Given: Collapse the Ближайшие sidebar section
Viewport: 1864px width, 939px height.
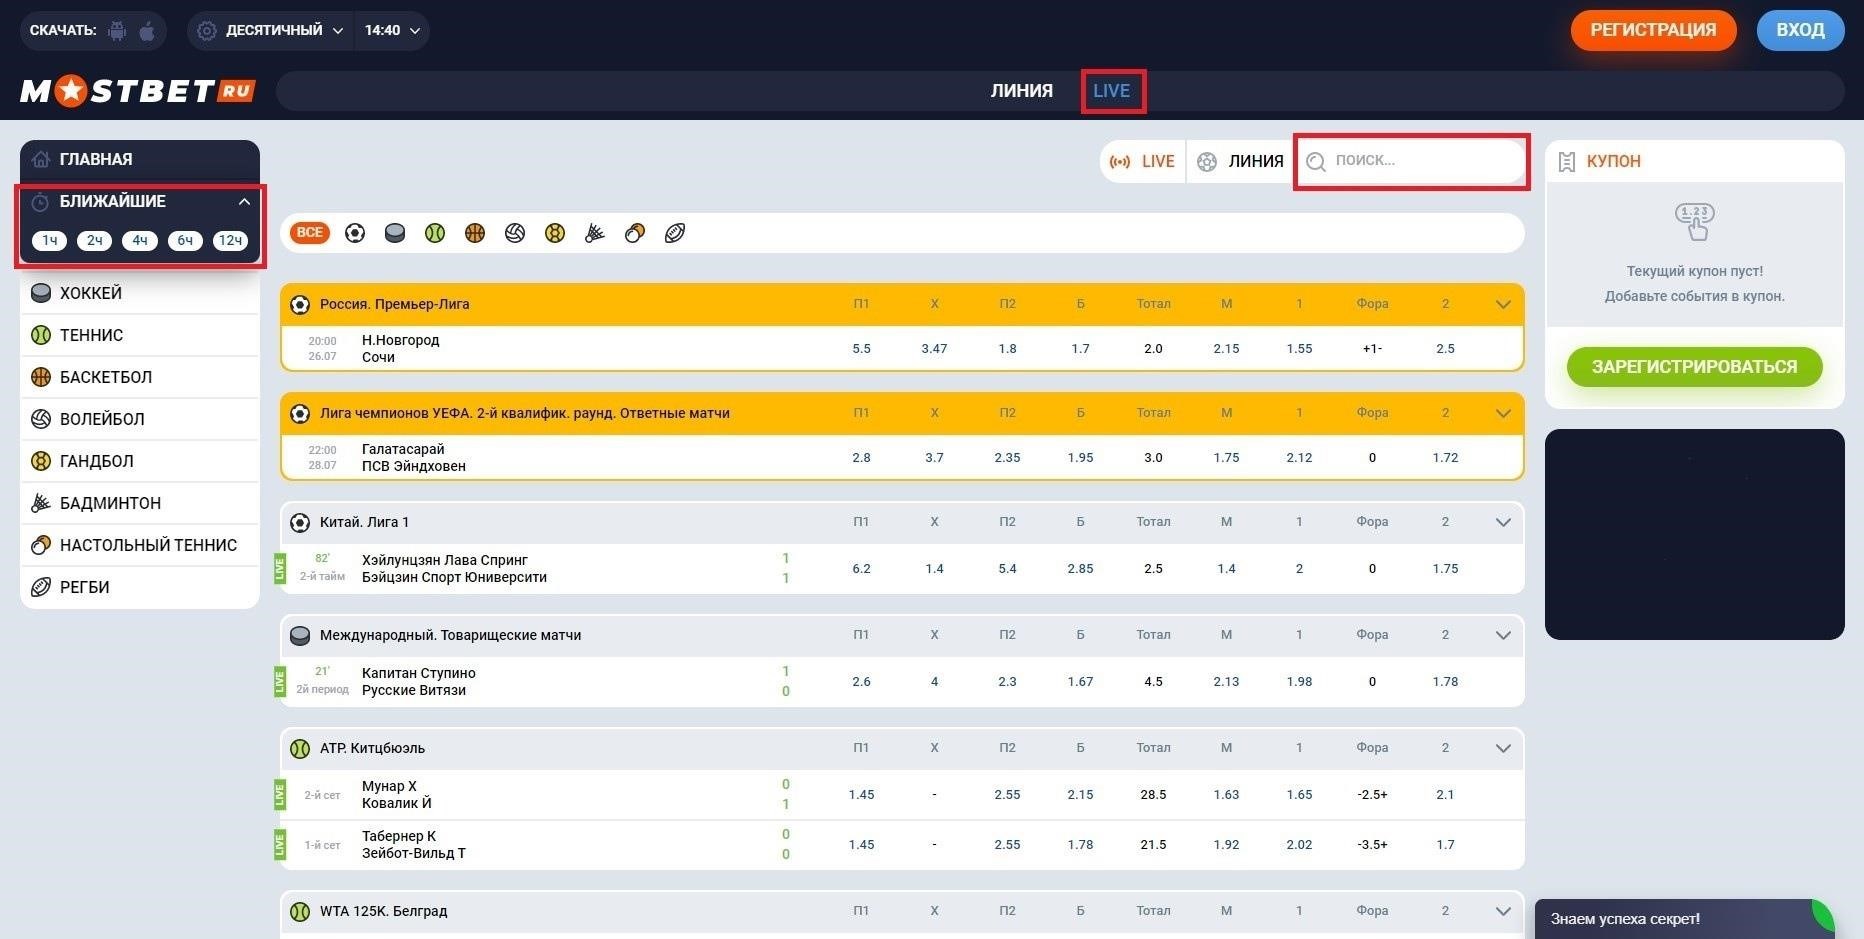Looking at the screenshot, I should (x=244, y=202).
